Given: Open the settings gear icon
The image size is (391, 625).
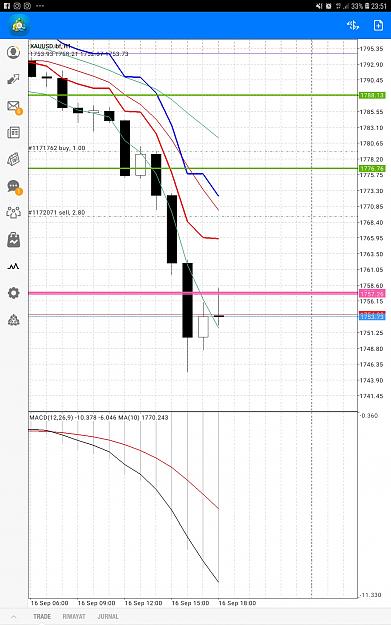Looking at the screenshot, I should [14, 293].
